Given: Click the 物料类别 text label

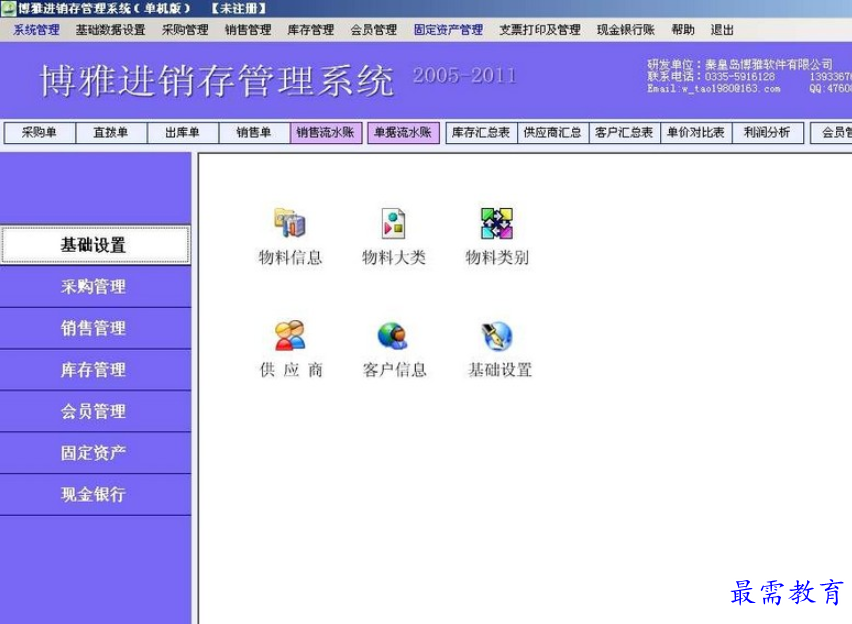Looking at the screenshot, I should pos(497,257).
